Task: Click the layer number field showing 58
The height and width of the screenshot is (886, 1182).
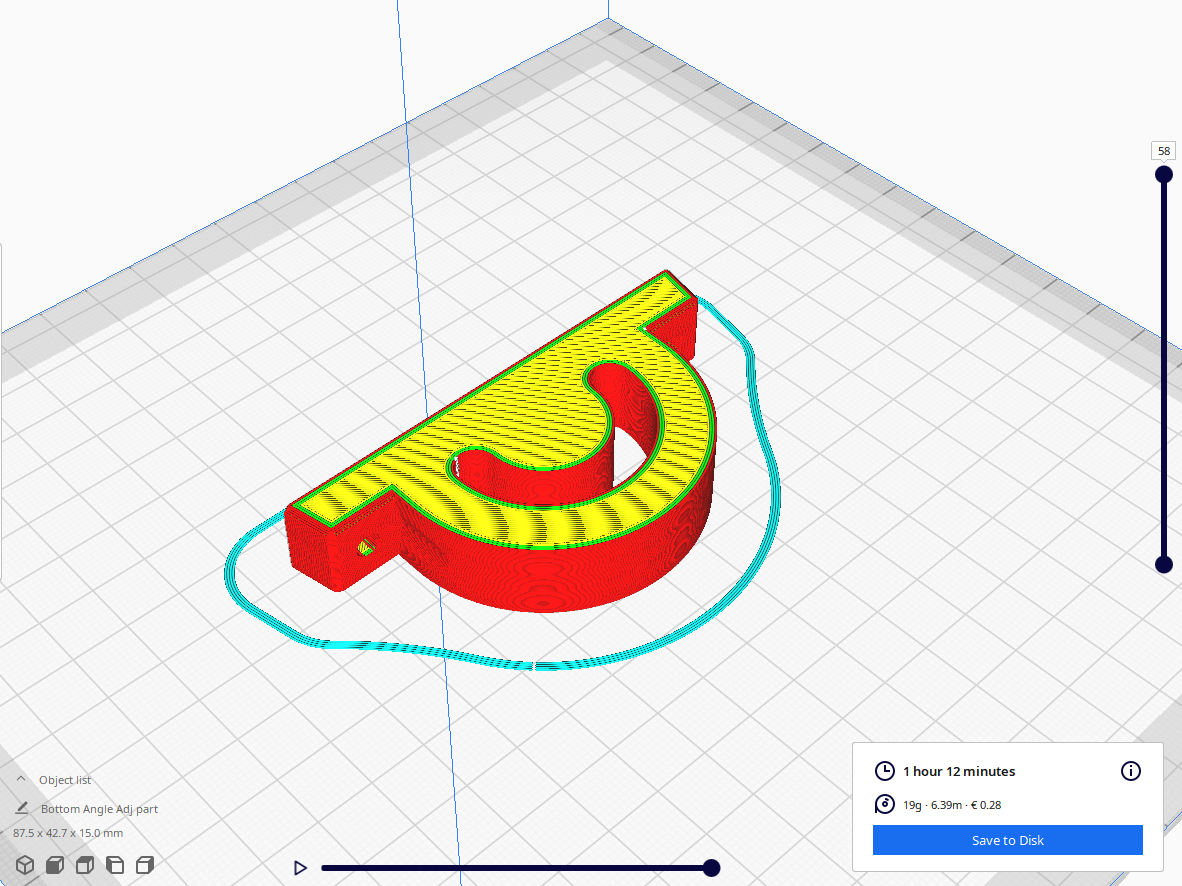Action: [x=1164, y=151]
